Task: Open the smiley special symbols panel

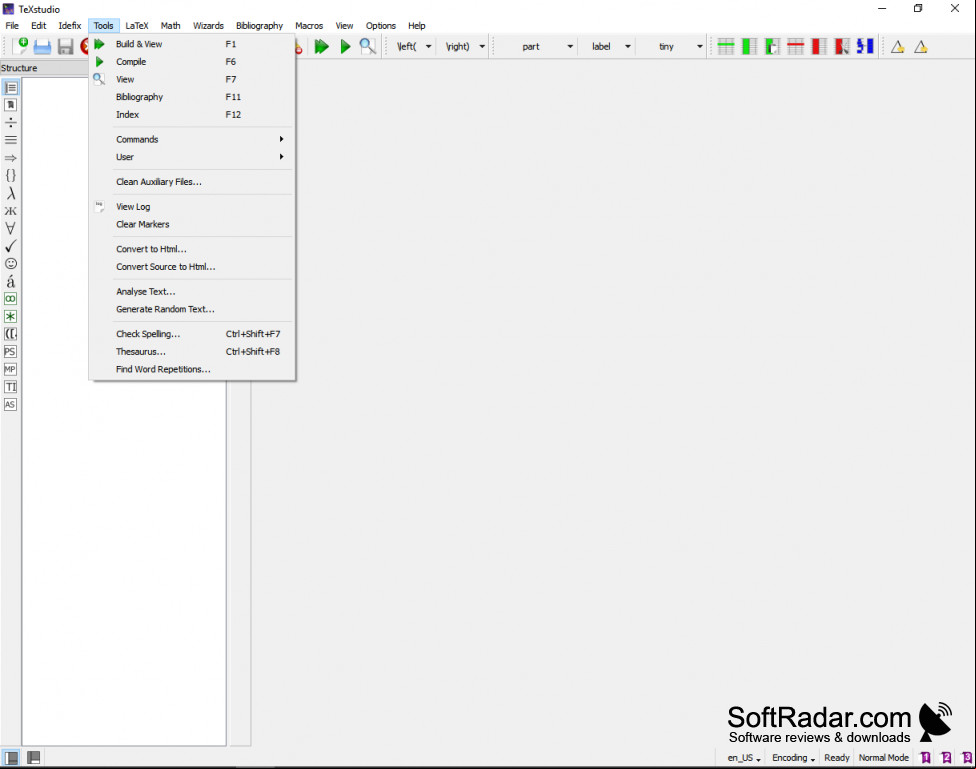Action: click(11, 263)
